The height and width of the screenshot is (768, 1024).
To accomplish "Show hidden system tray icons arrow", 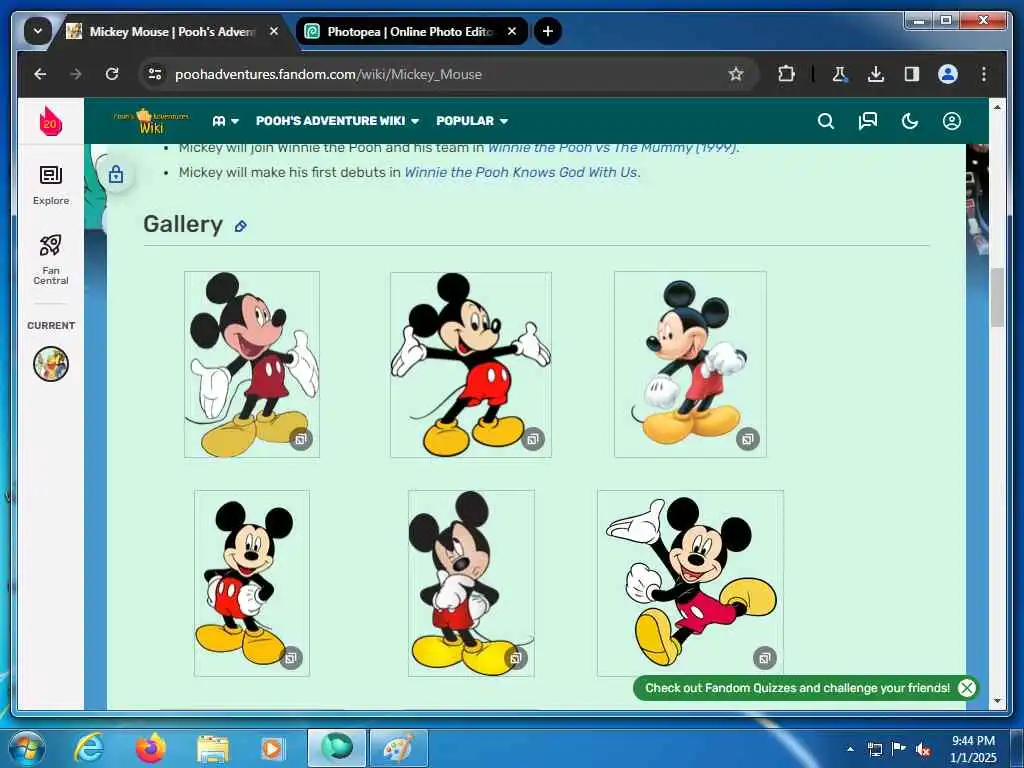I will point(850,749).
